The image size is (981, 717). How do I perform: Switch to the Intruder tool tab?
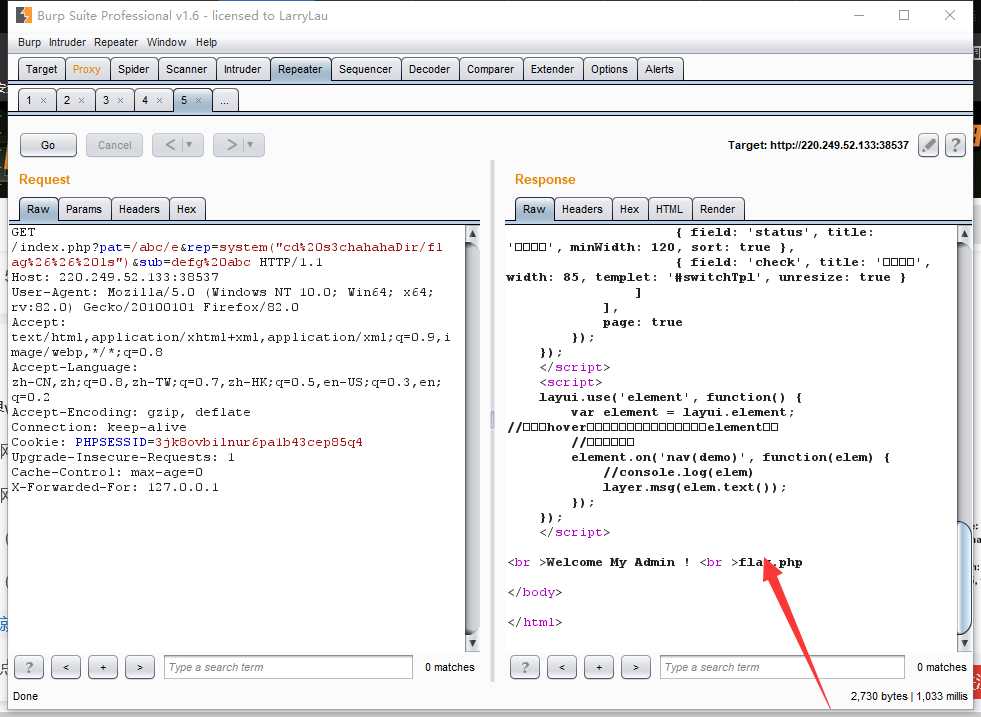point(242,69)
